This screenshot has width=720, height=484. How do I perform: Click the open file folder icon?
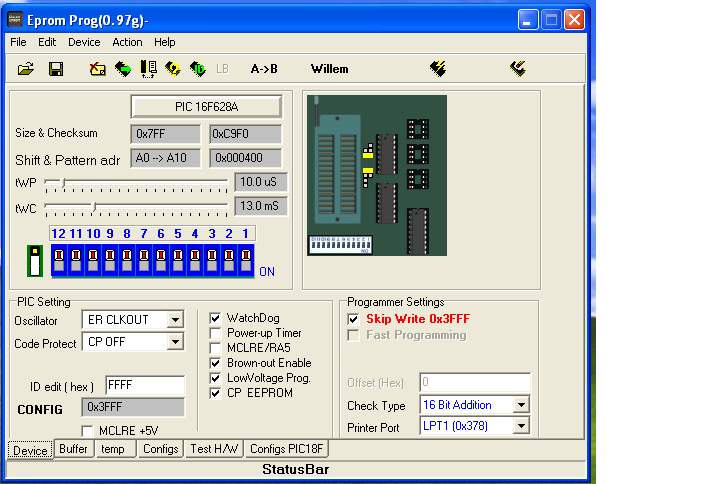point(26,69)
